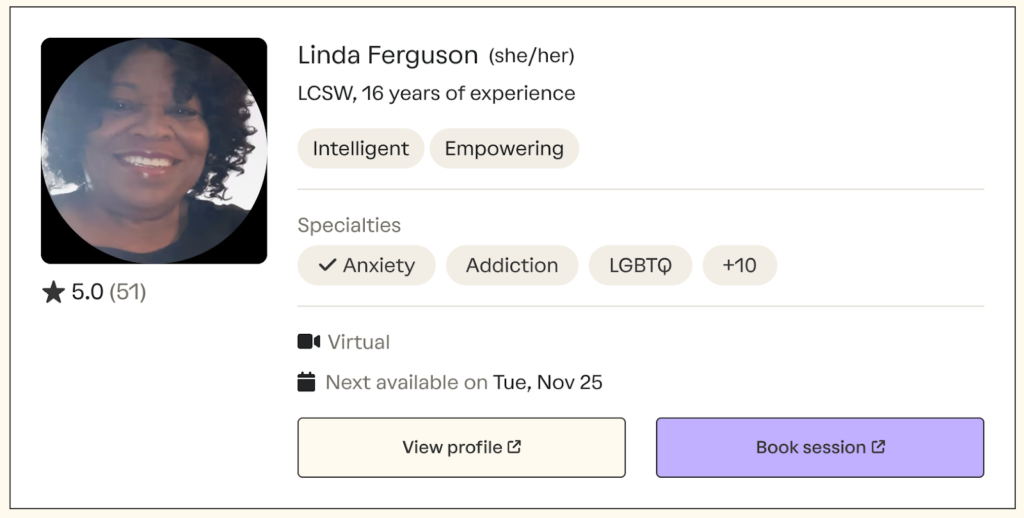Click the video camera icon beside Virtual
The width and height of the screenshot is (1024, 518).
click(308, 342)
